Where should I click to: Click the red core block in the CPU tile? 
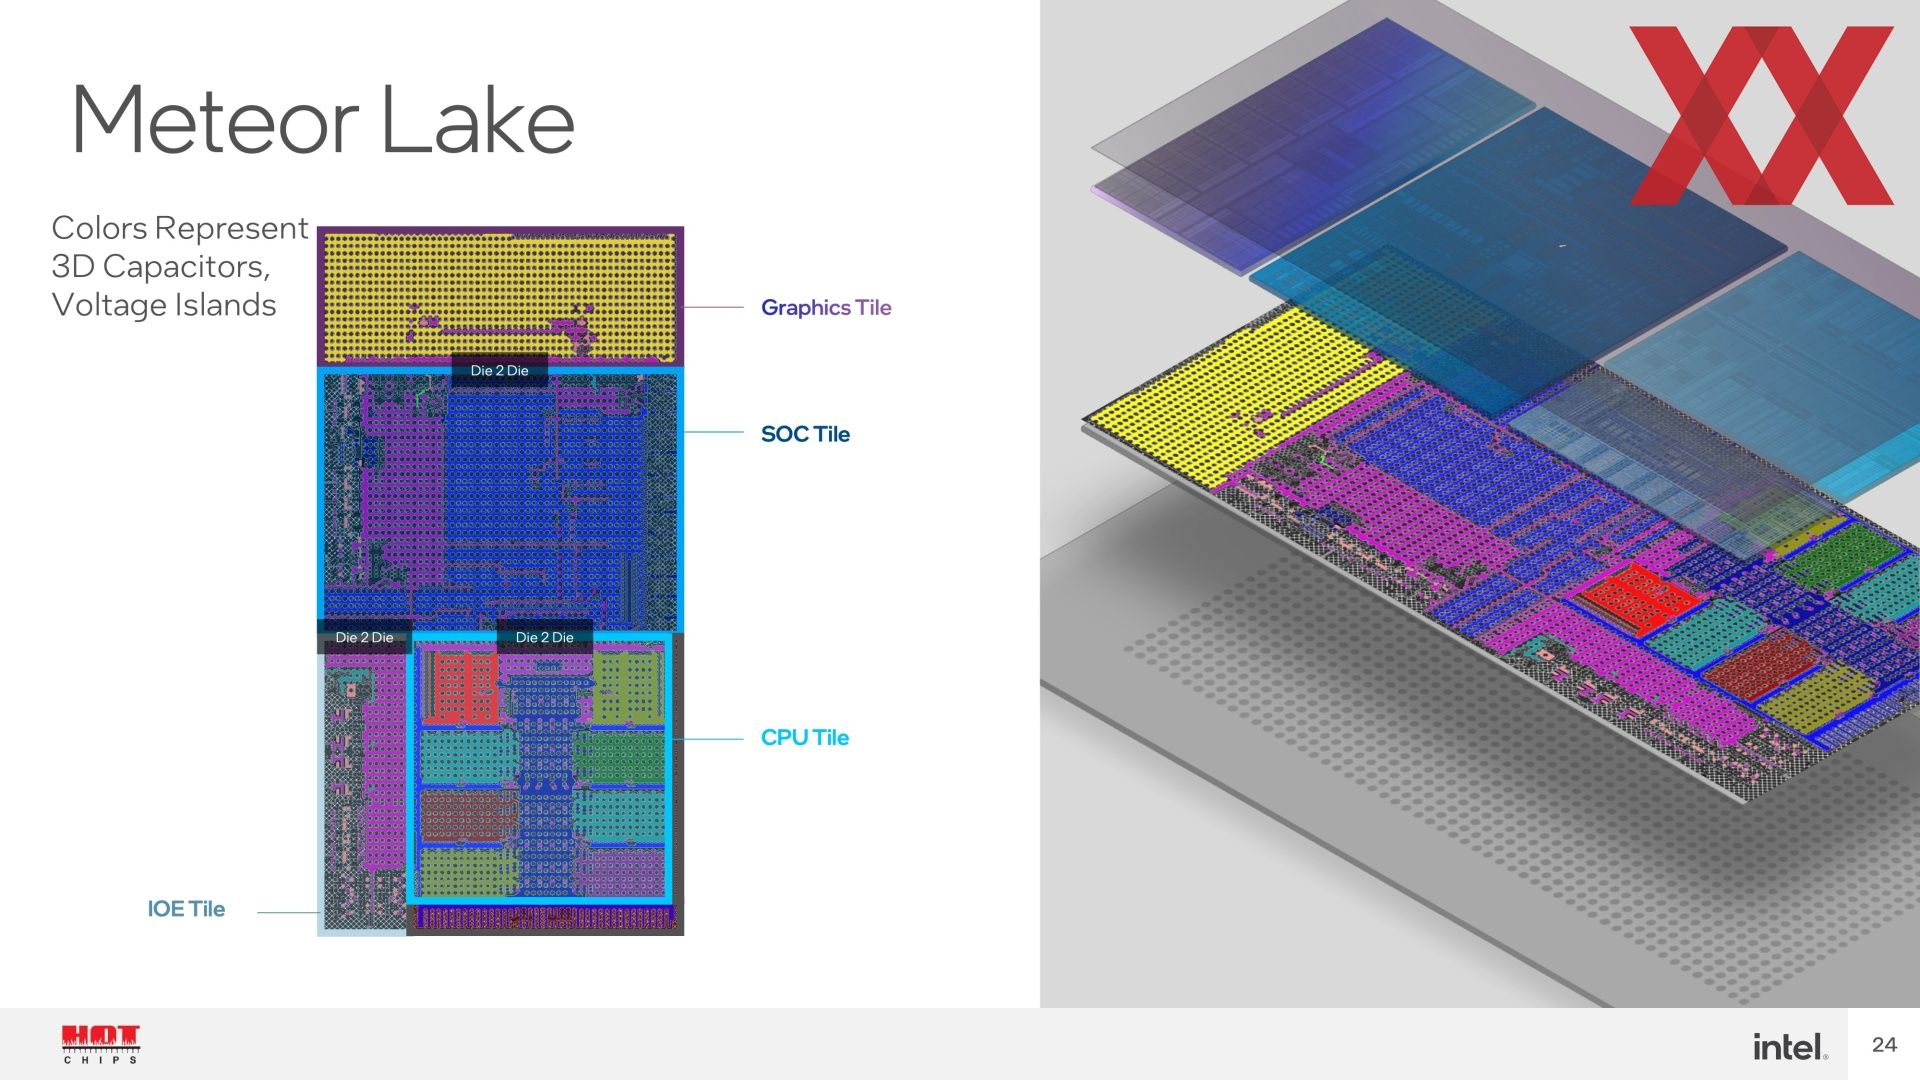461,687
